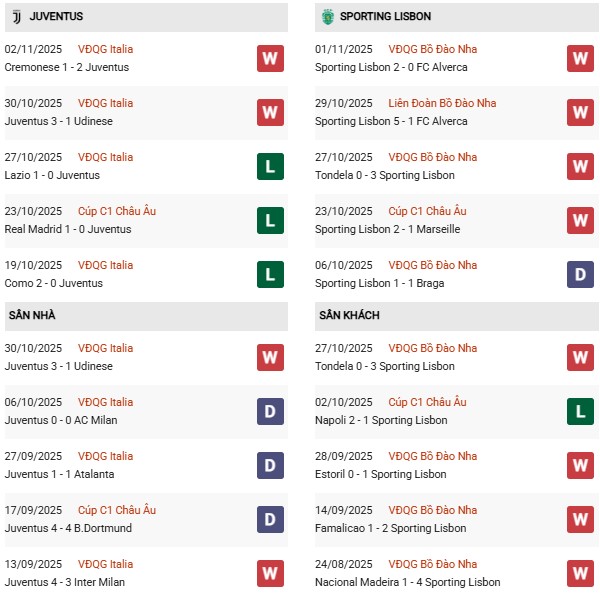Click the JUVENTUS team name header

[56, 17]
